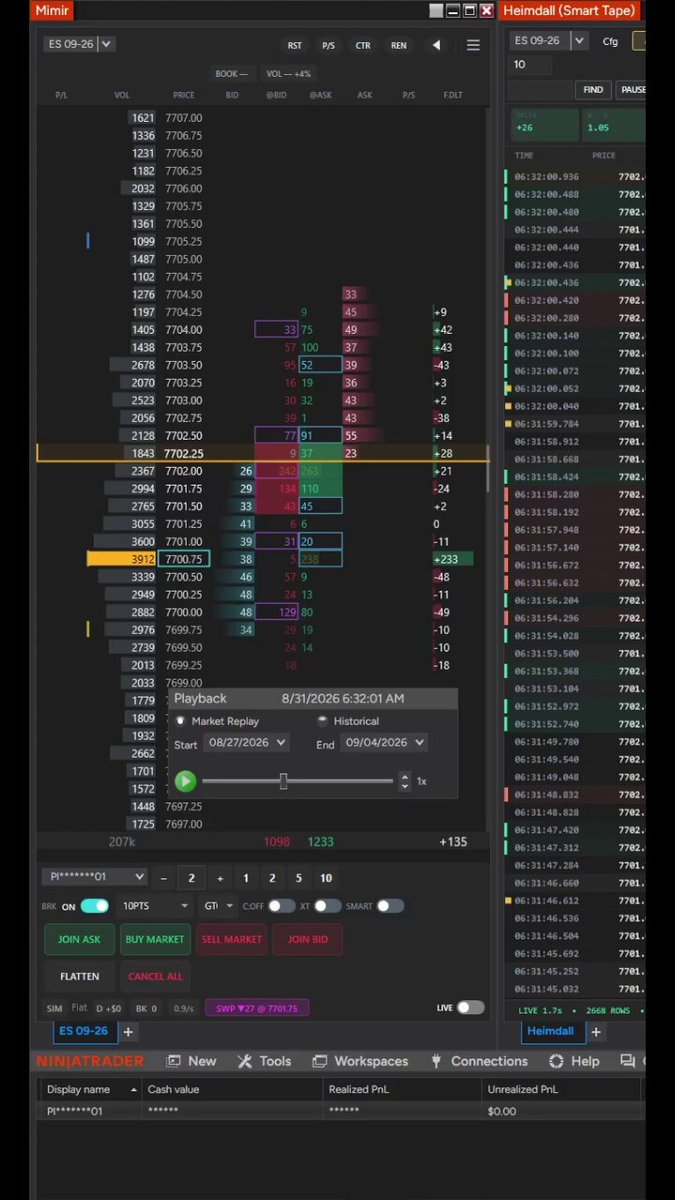Open the 10PTS dropdown
The height and width of the screenshot is (1200, 675).
[x=154, y=906]
